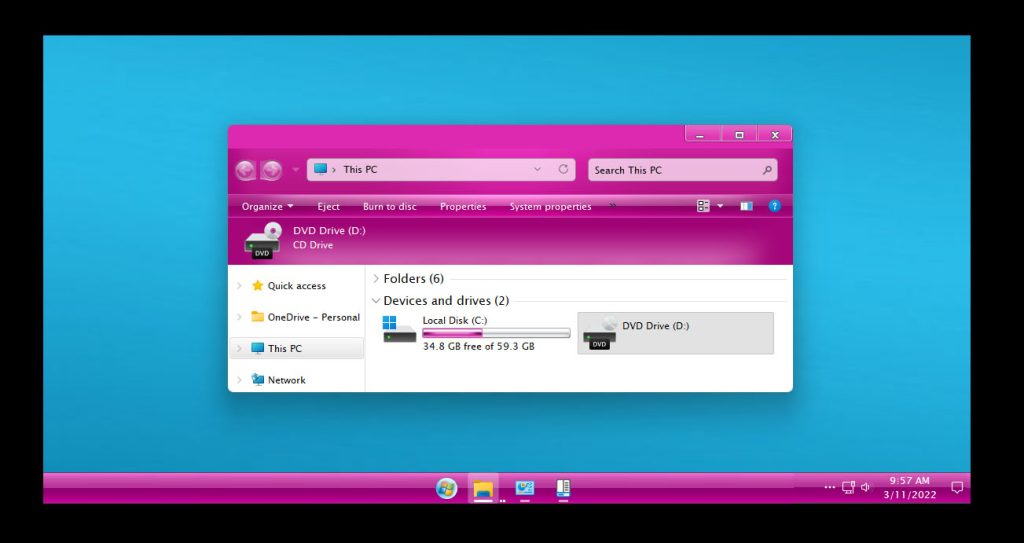Image resolution: width=1024 pixels, height=543 pixels.
Task: Open network status tray icon
Action: click(848, 487)
